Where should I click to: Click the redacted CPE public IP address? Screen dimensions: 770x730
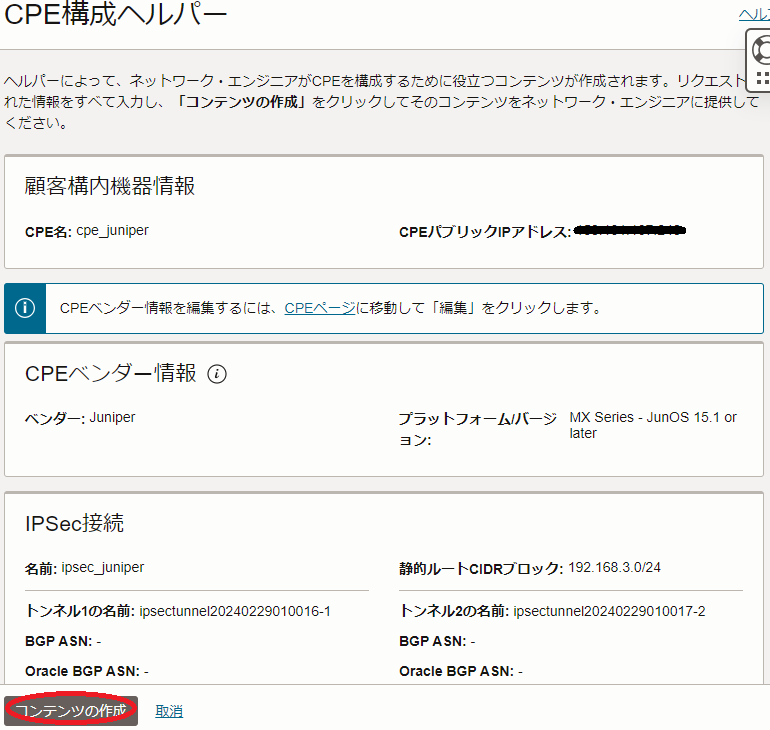click(x=631, y=231)
